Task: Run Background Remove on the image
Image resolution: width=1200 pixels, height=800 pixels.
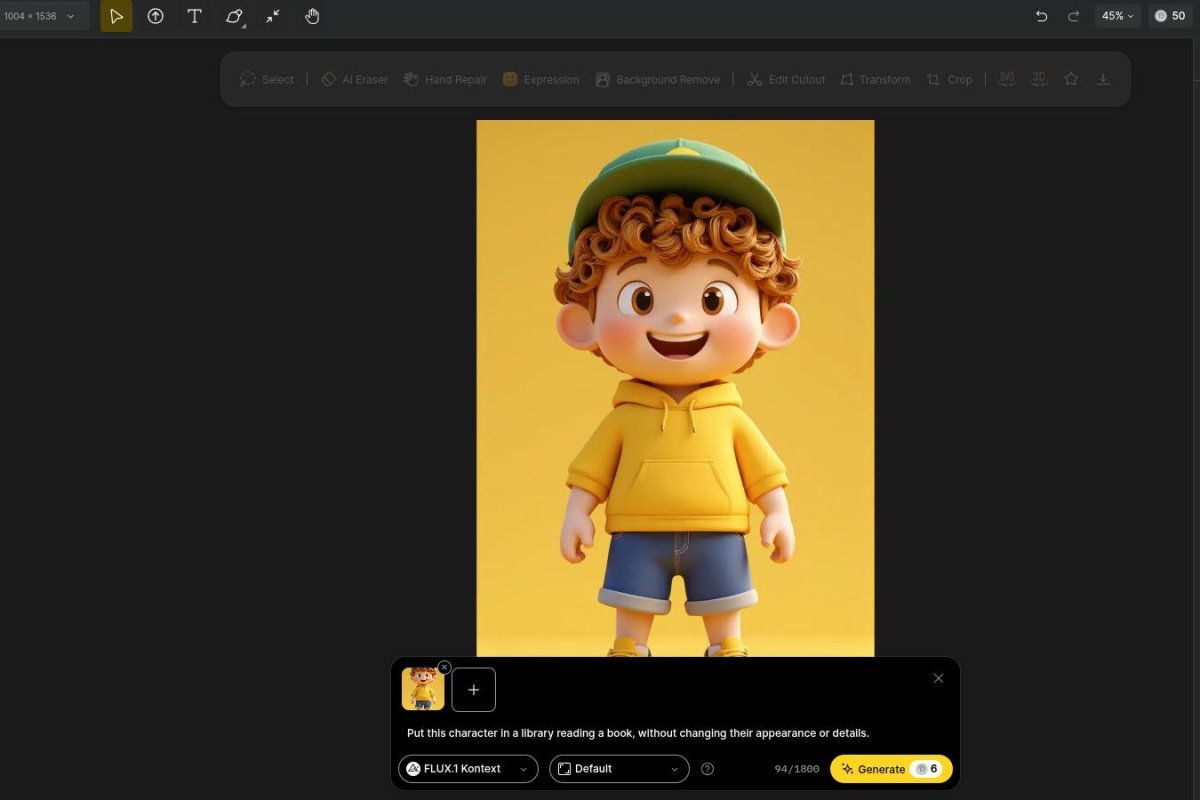Action: click(658, 79)
